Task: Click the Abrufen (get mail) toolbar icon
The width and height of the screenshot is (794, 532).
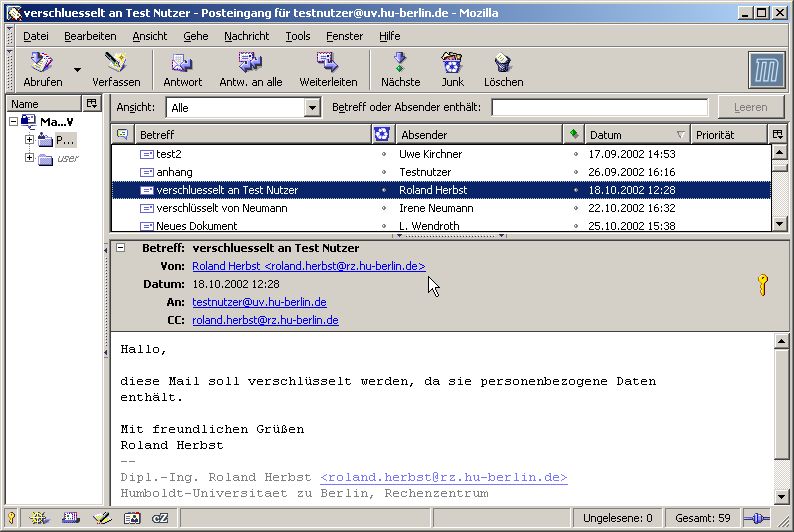Action: (42, 65)
